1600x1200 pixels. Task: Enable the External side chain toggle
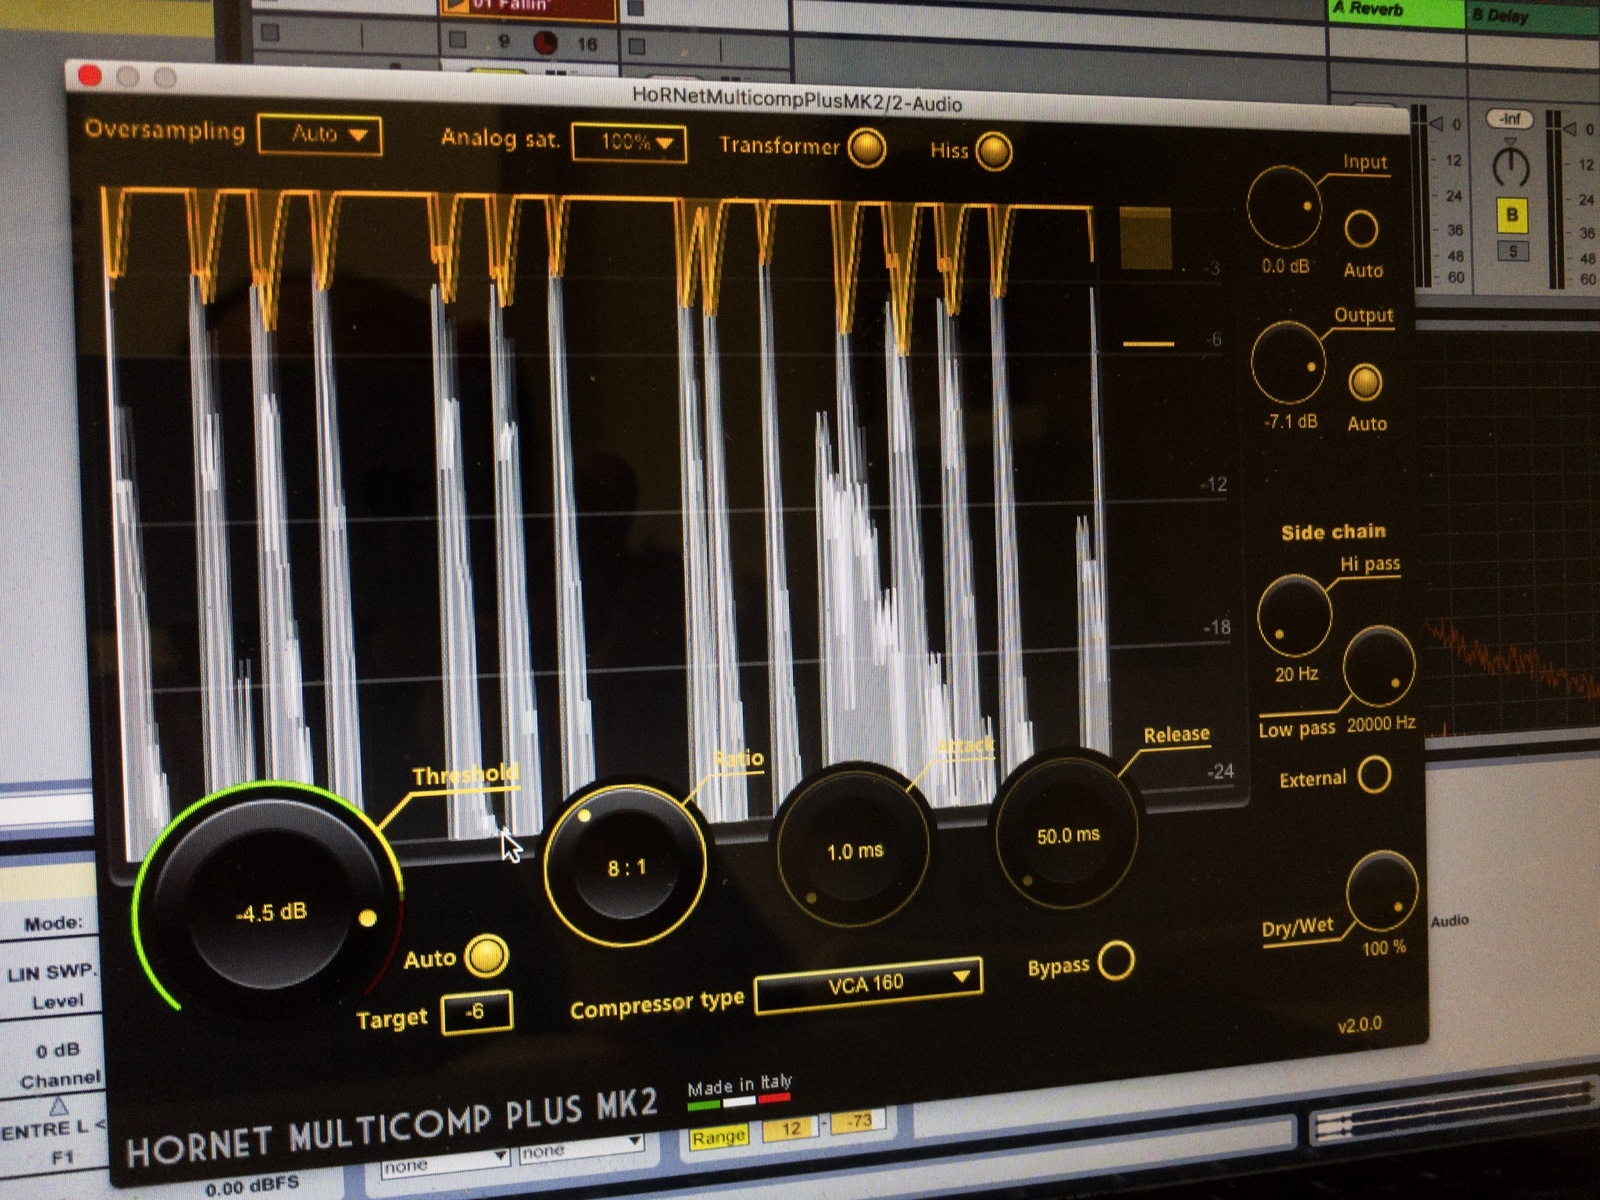coord(1374,774)
